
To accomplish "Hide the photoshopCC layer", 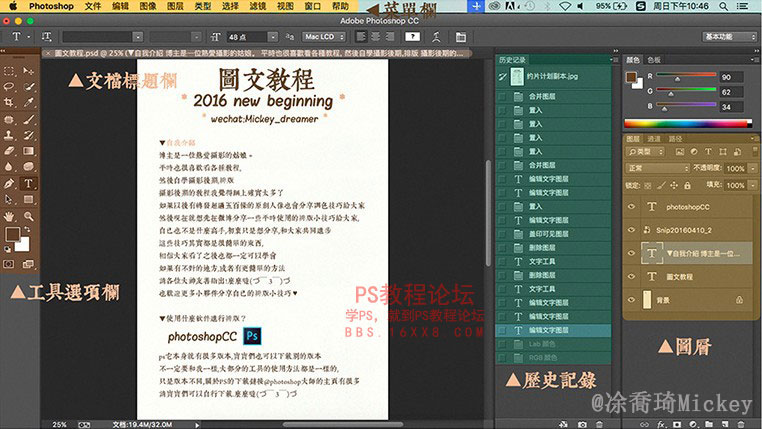I will coord(631,206).
